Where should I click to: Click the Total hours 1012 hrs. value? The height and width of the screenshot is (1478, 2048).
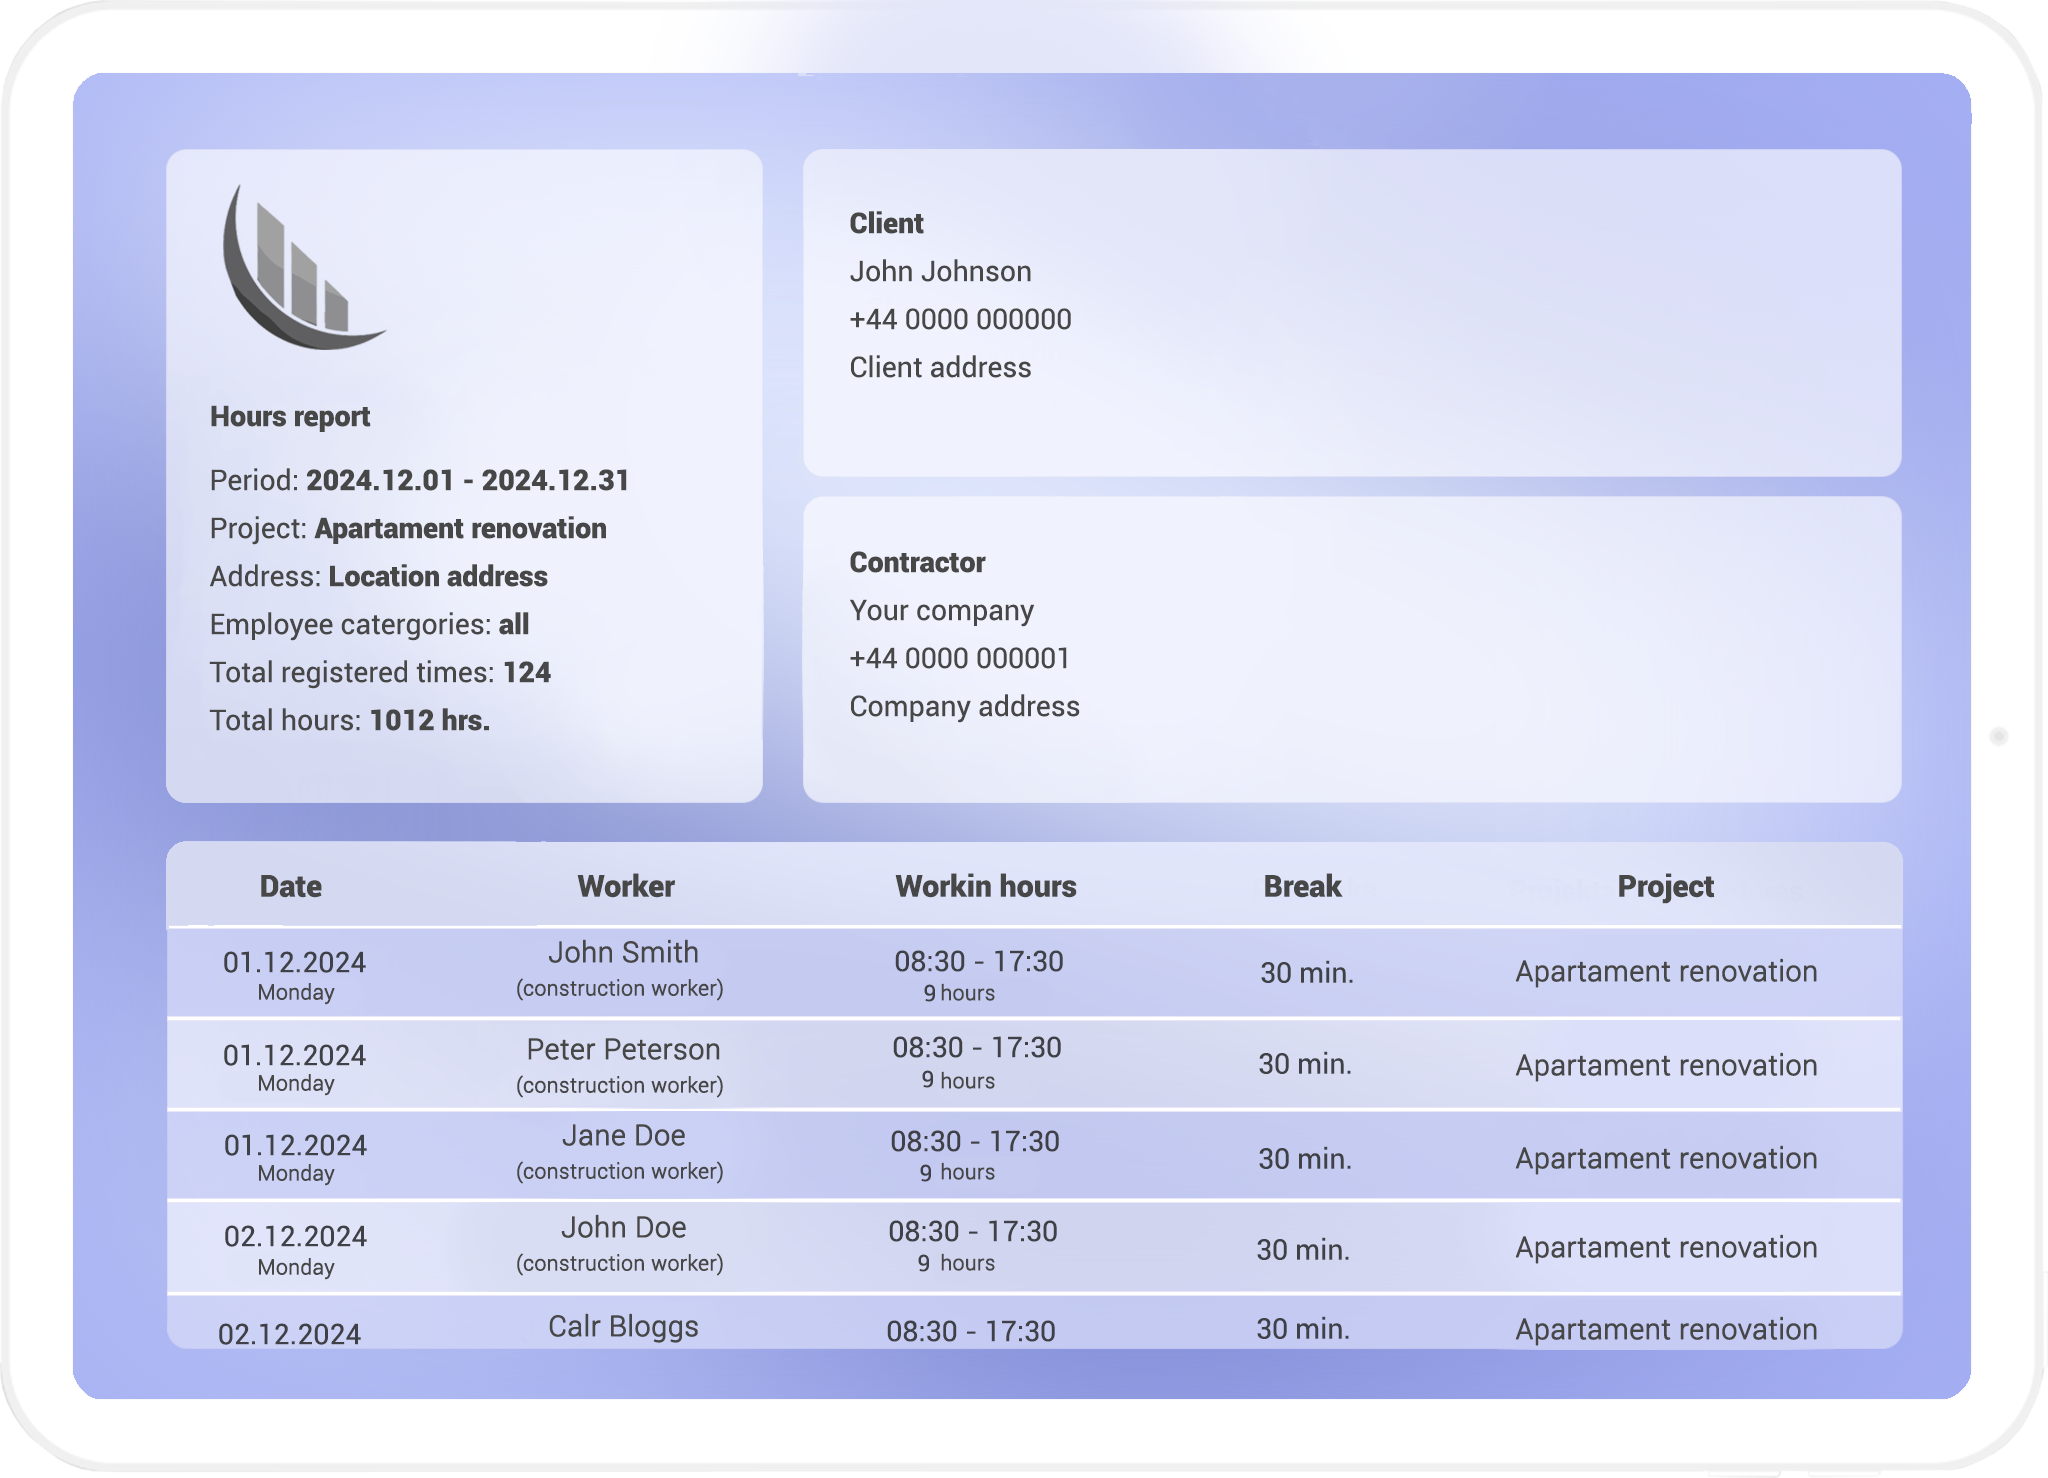(x=429, y=721)
